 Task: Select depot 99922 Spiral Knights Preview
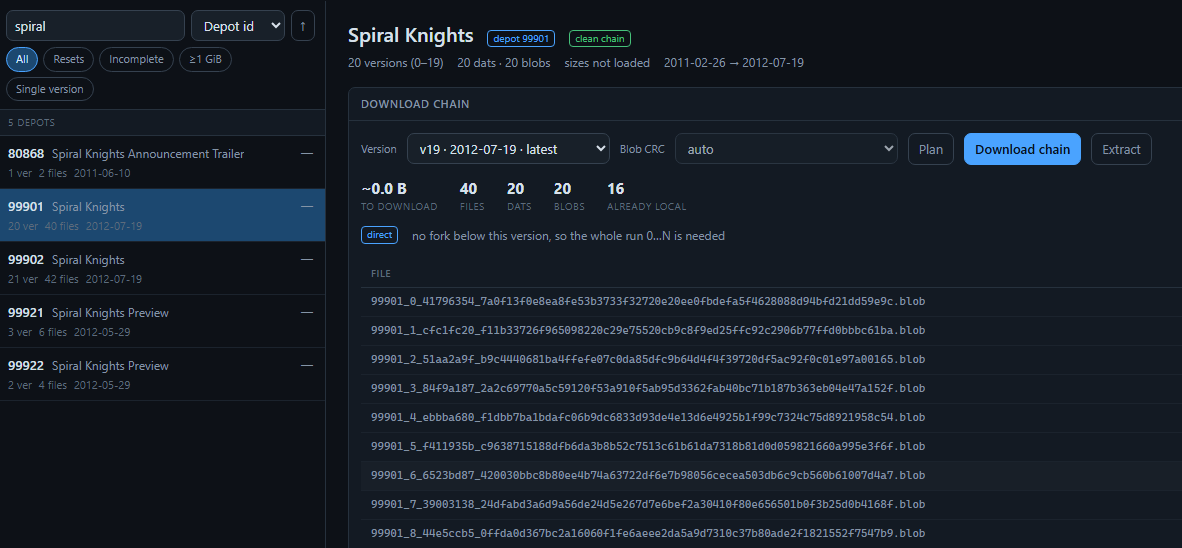tap(162, 374)
